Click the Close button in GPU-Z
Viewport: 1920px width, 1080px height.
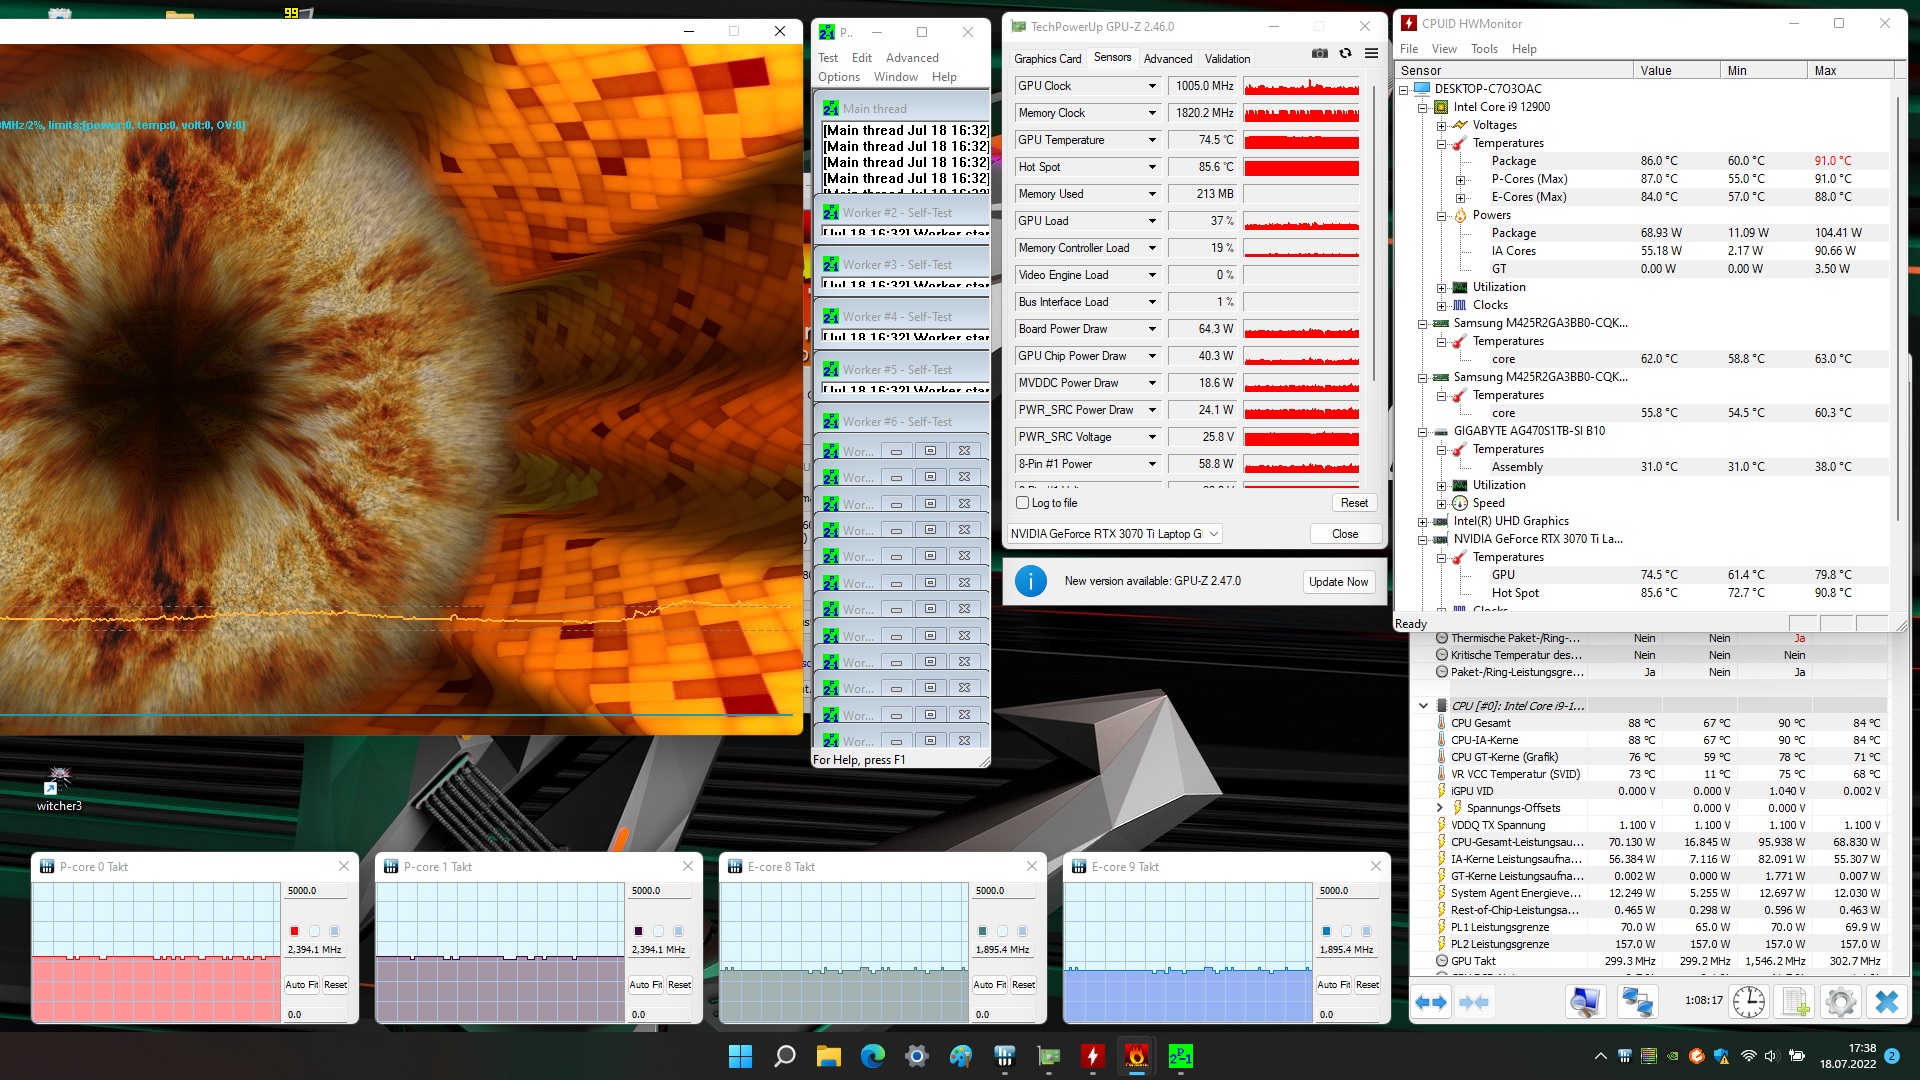point(1345,534)
